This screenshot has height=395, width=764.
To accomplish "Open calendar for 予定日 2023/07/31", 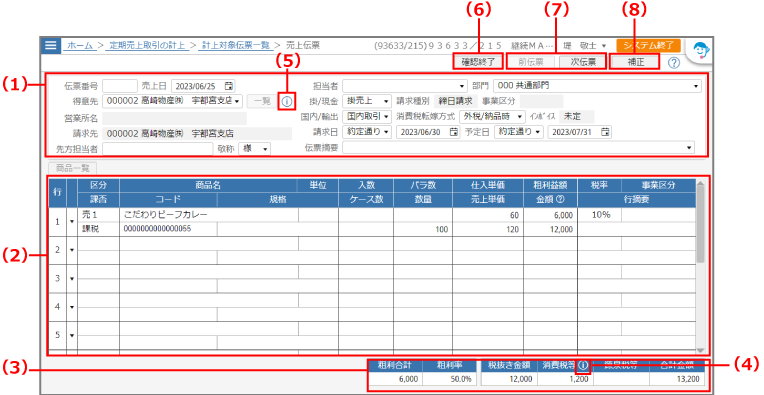I will pos(605,132).
